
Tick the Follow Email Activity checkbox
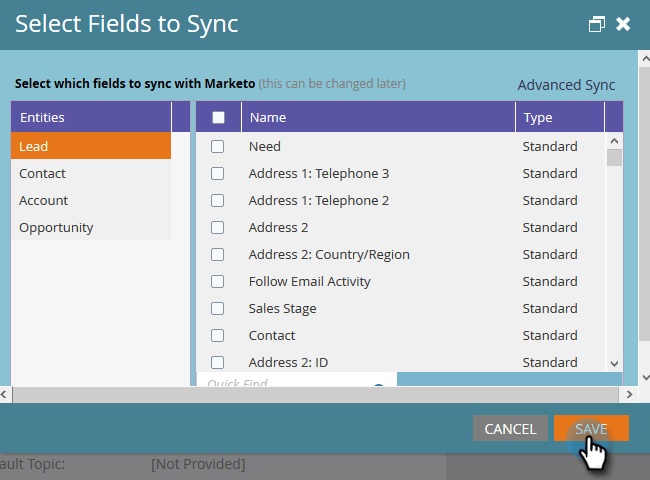pyautogui.click(x=217, y=282)
